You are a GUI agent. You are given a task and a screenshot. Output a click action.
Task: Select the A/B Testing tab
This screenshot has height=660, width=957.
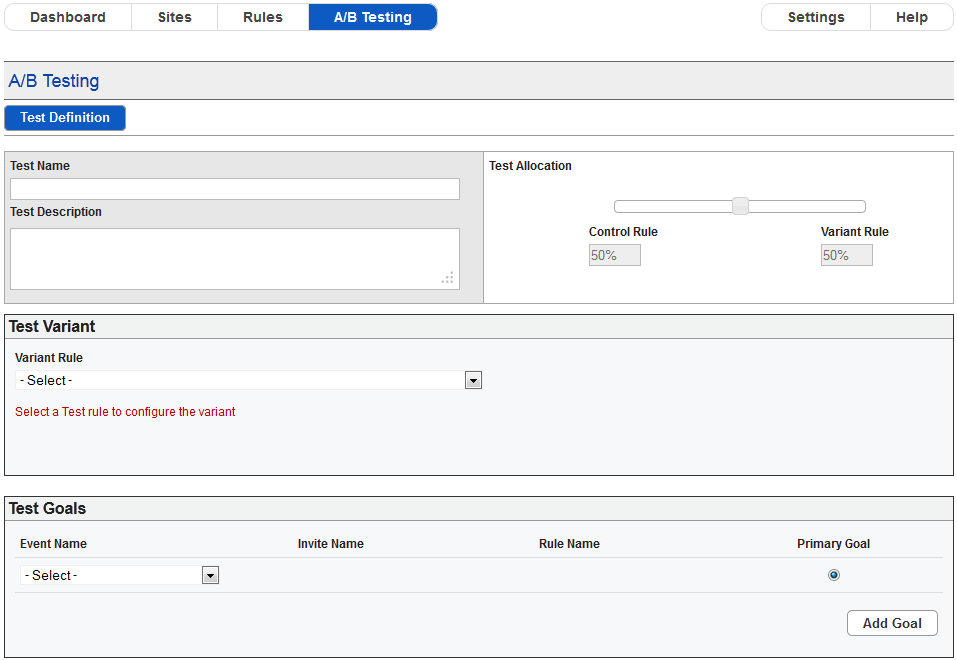click(x=373, y=17)
